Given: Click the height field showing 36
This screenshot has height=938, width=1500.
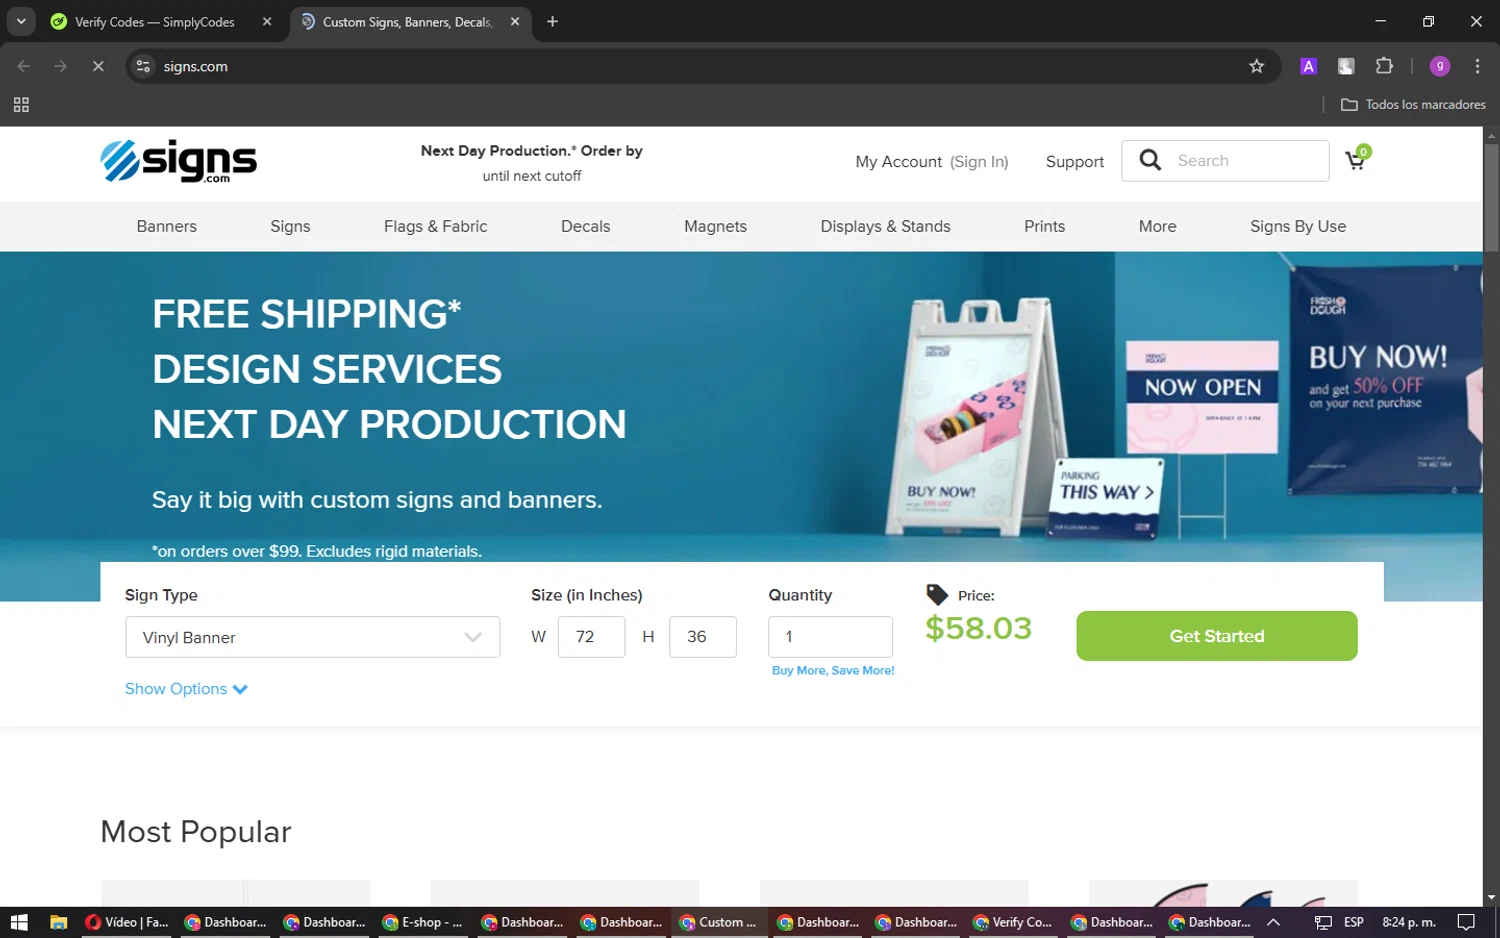Looking at the screenshot, I should pos(703,637).
